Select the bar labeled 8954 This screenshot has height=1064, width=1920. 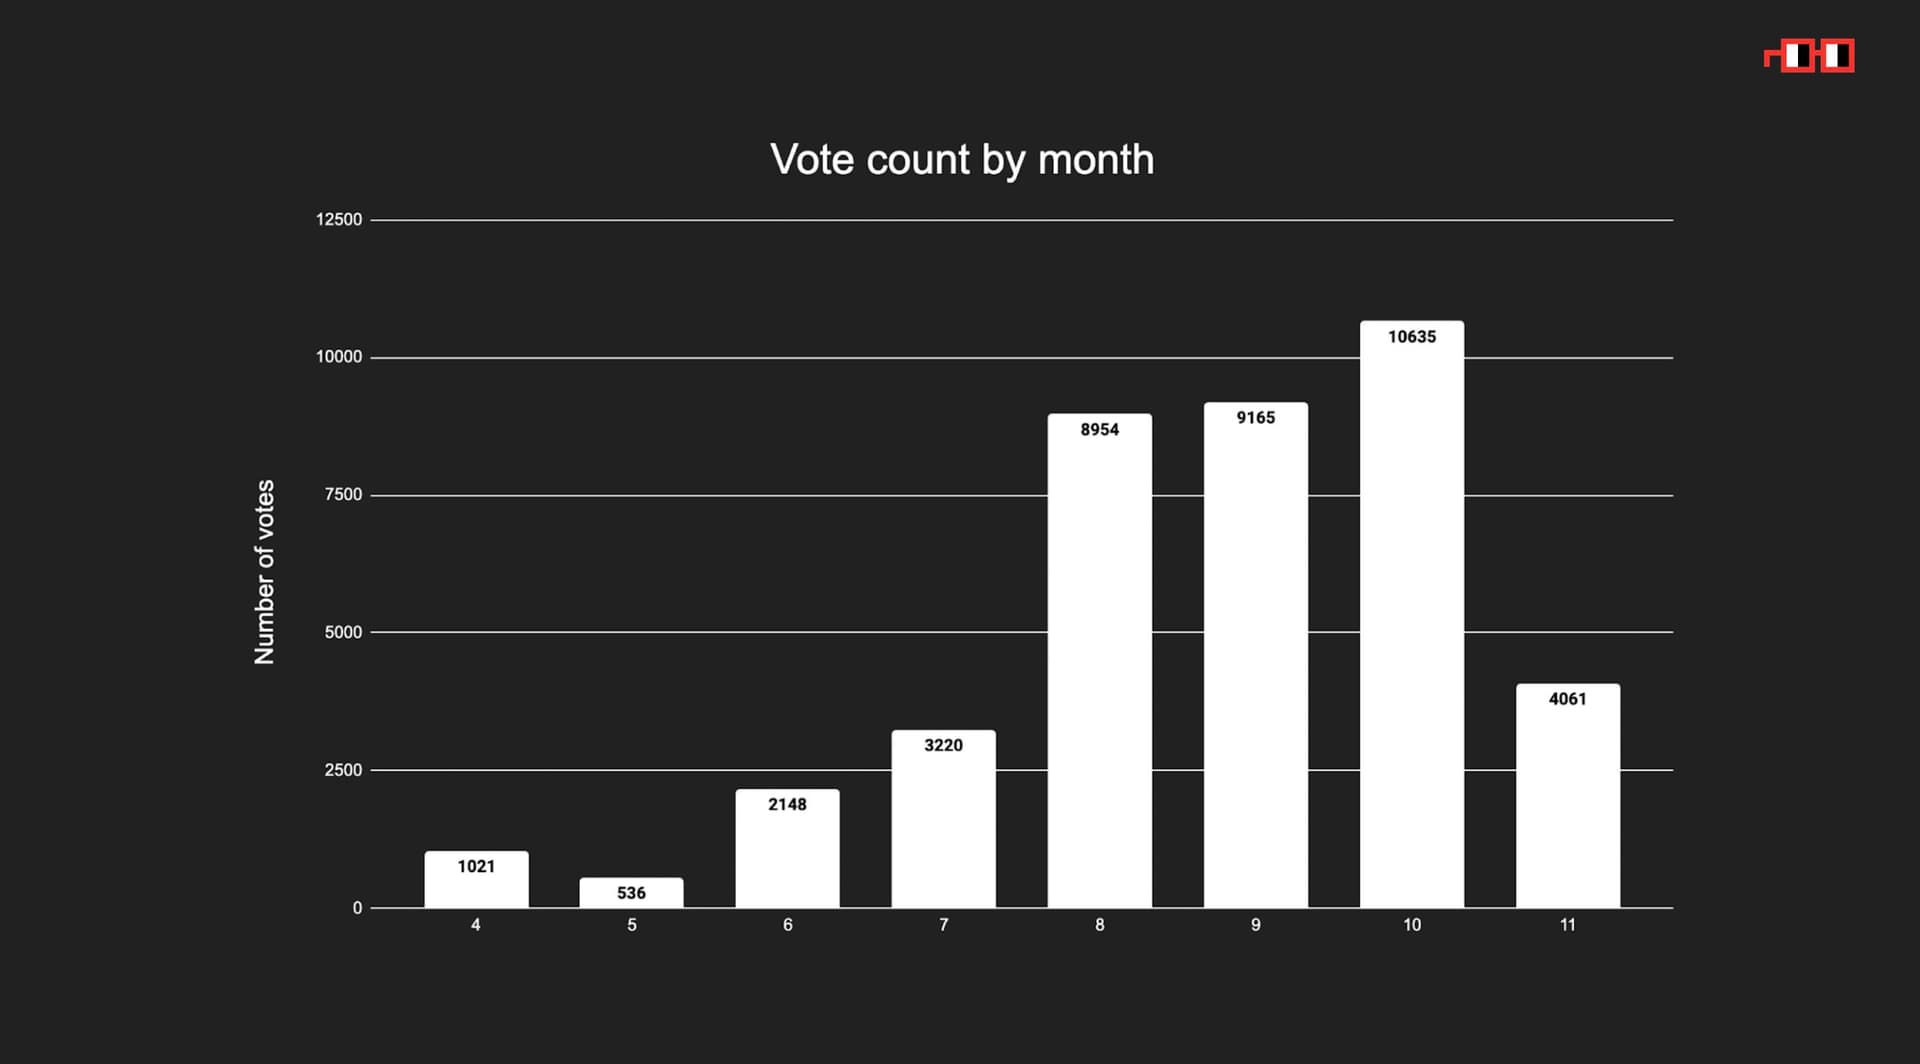(1099, 661)
